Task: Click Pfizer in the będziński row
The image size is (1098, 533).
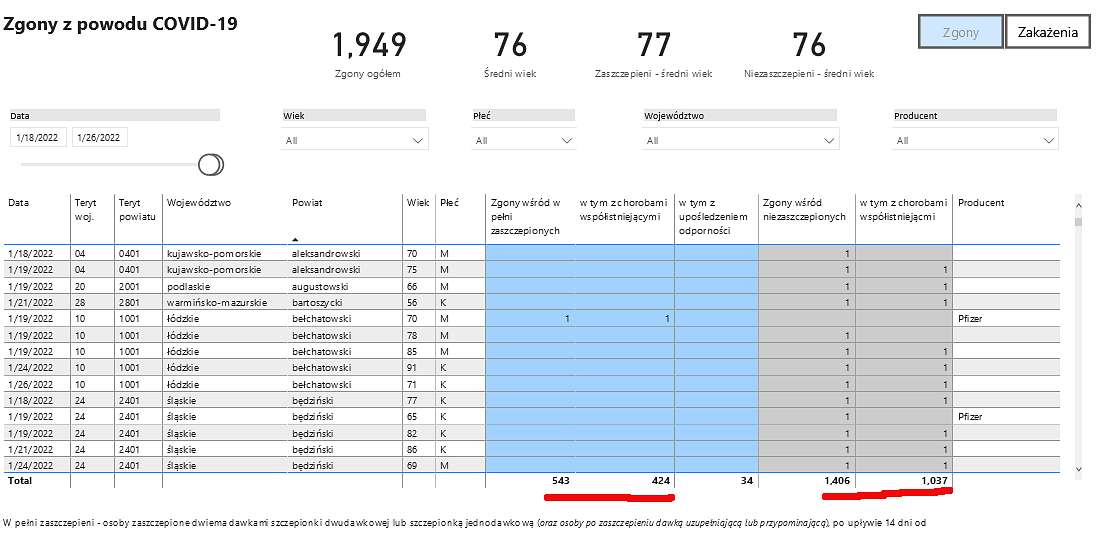Action: (971, 417)
